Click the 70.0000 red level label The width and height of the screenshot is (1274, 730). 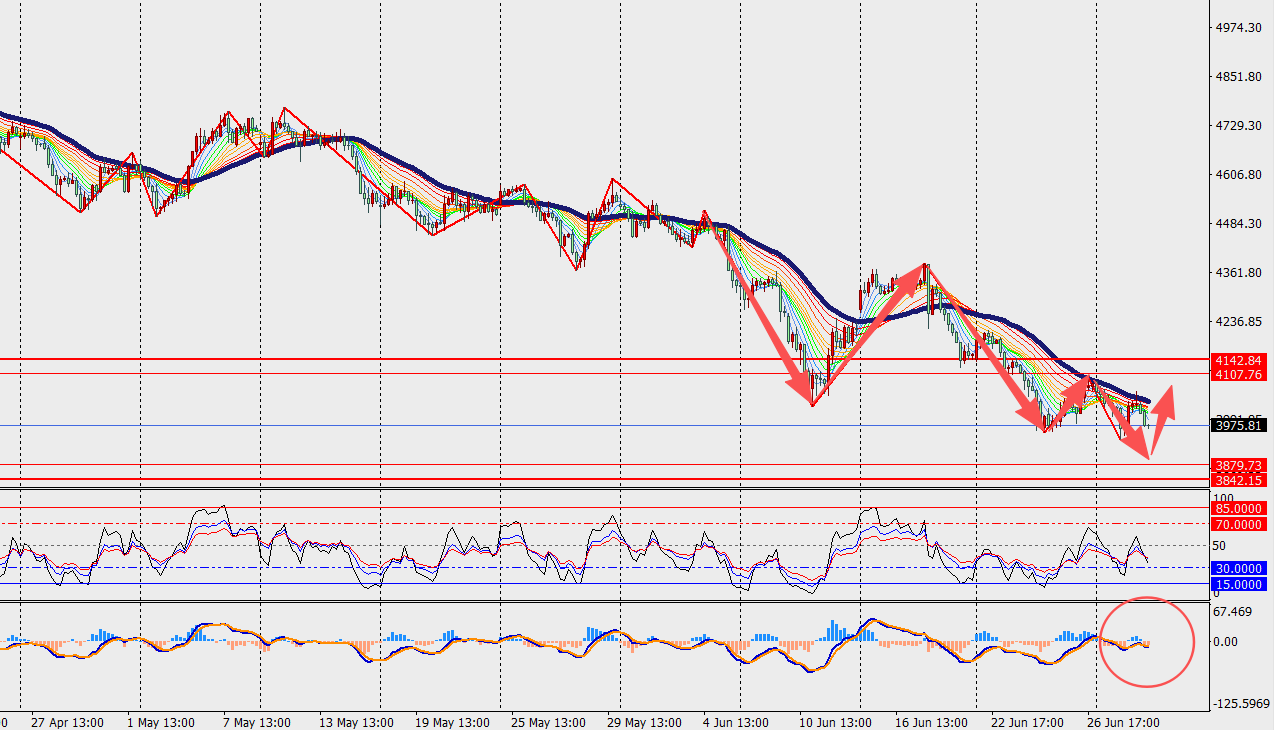pos(1238,524)
